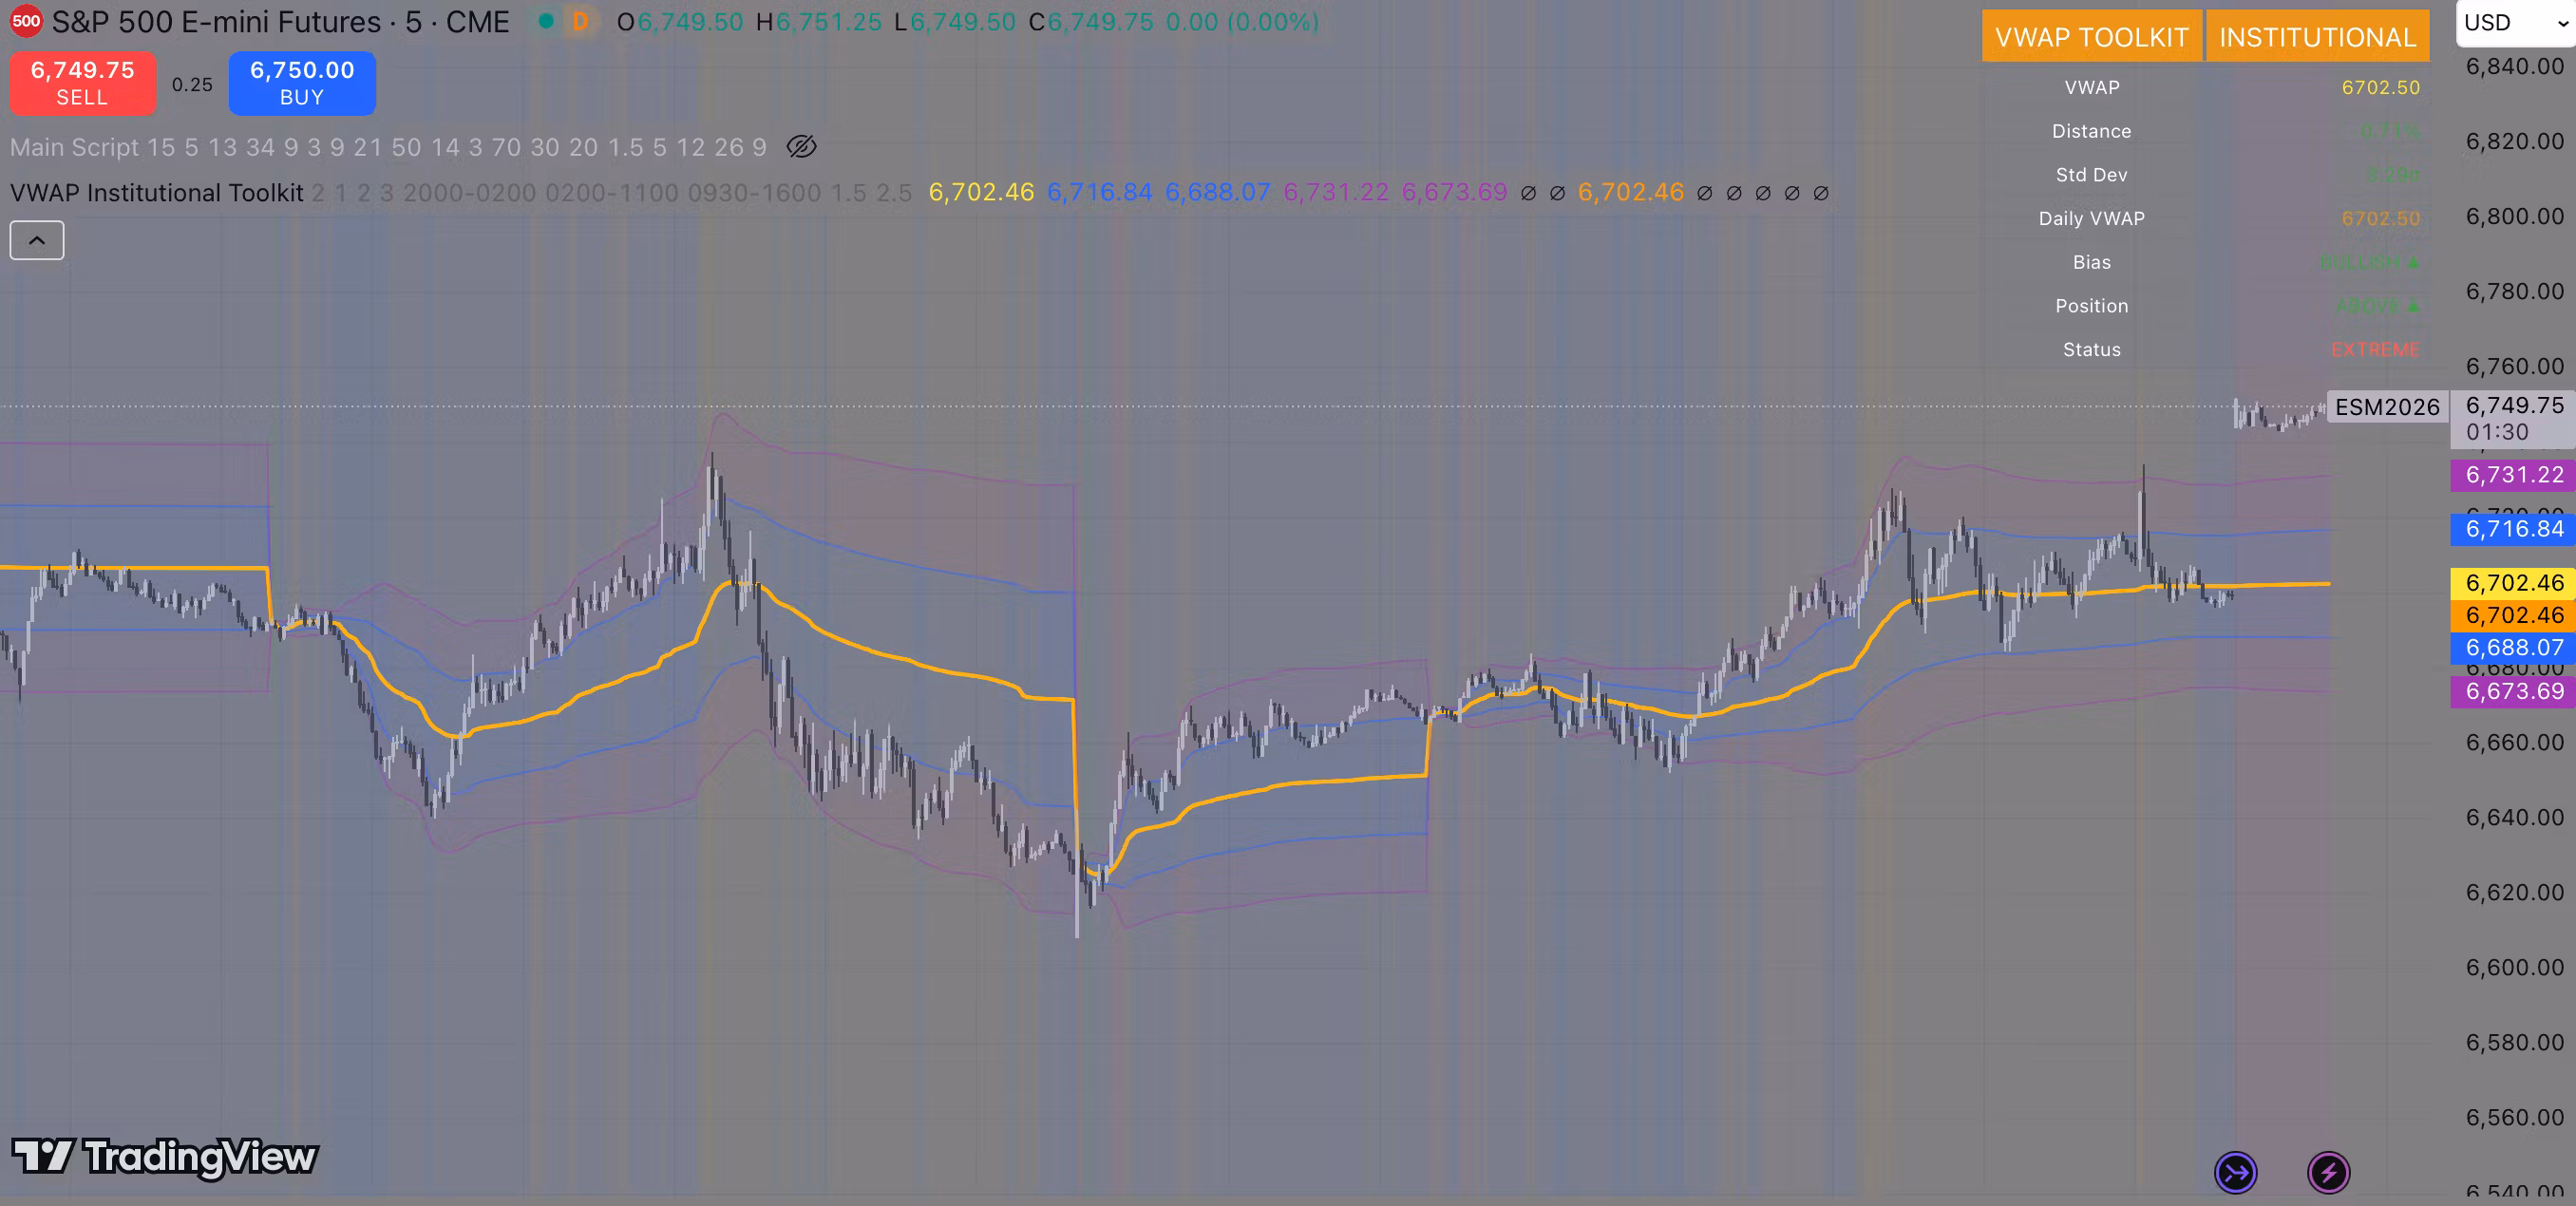Click the yellow 6,702.46 price axis label
Viewport: 2576px width, 1206px height.
coord(2513,583)
